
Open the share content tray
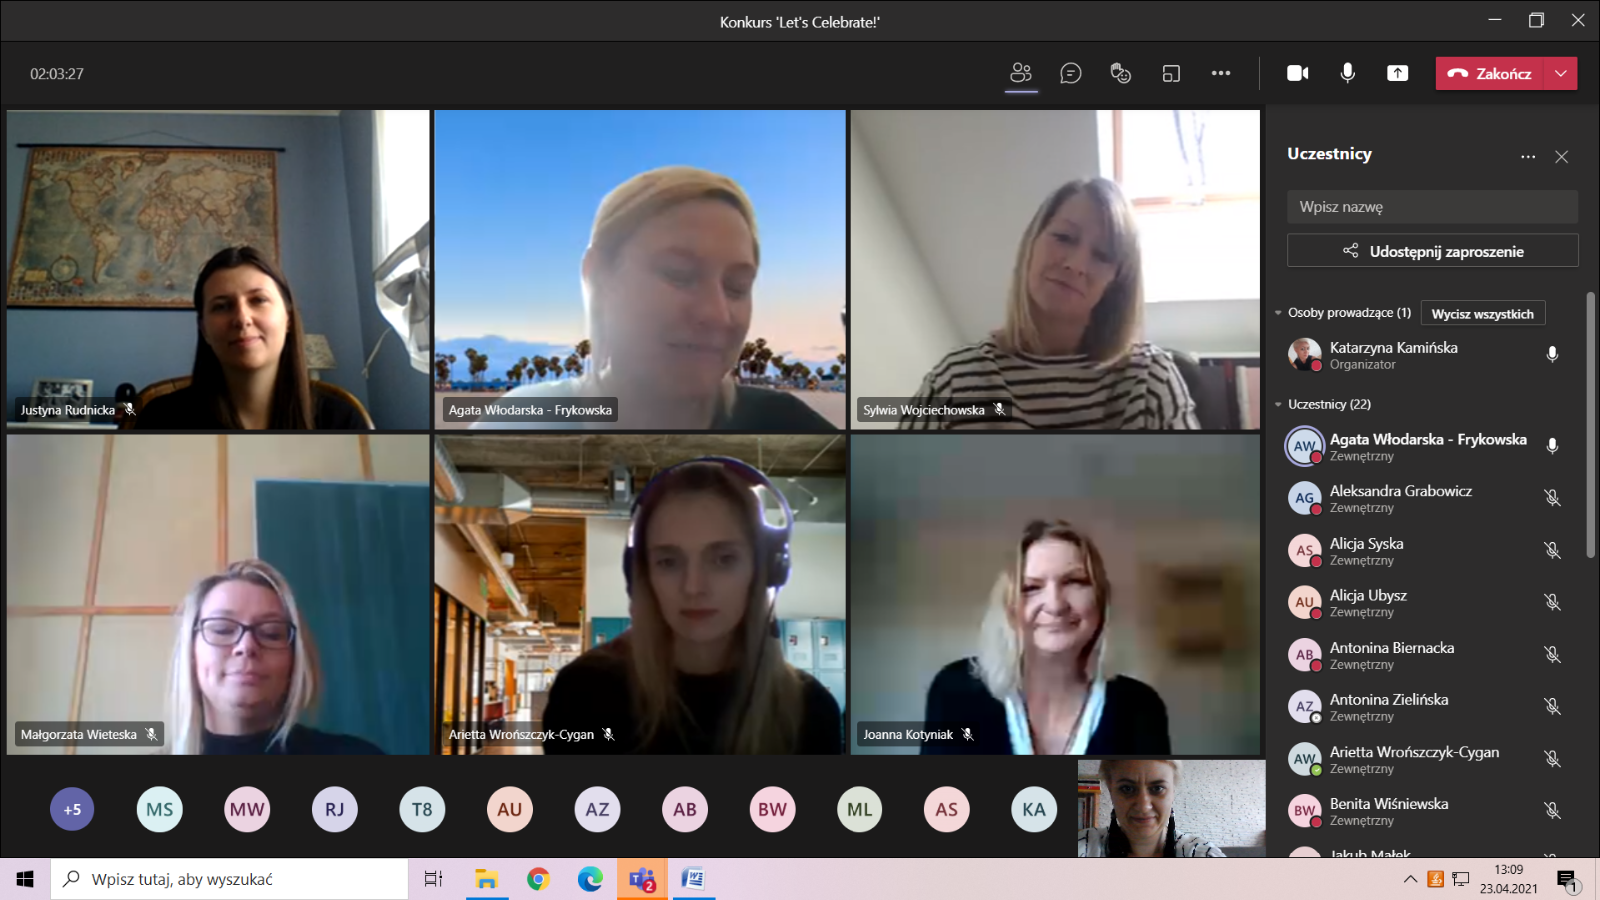pos(1398,73)
